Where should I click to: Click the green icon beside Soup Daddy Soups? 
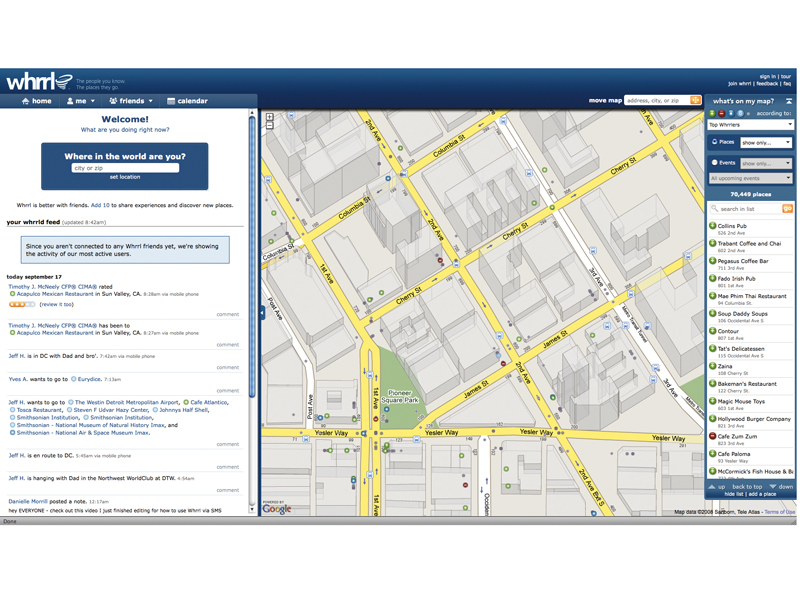712,313
